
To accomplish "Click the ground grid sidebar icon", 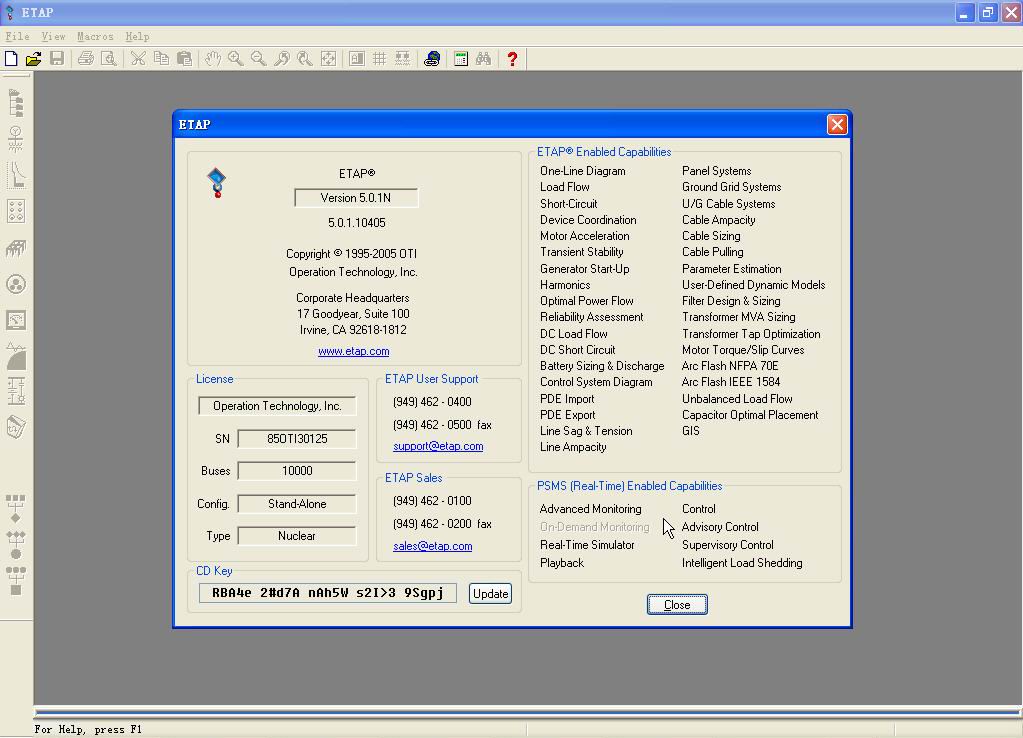I will pos(16,248).
